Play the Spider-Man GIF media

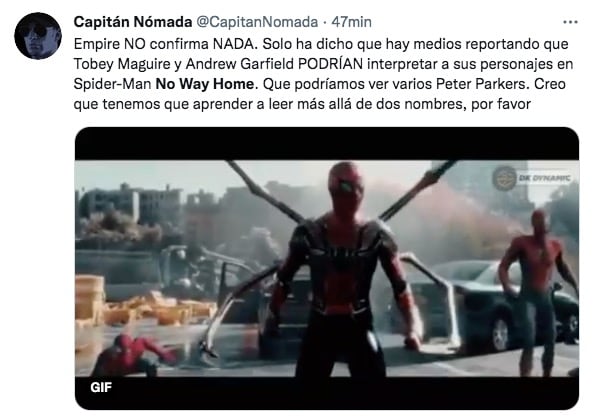327,268
